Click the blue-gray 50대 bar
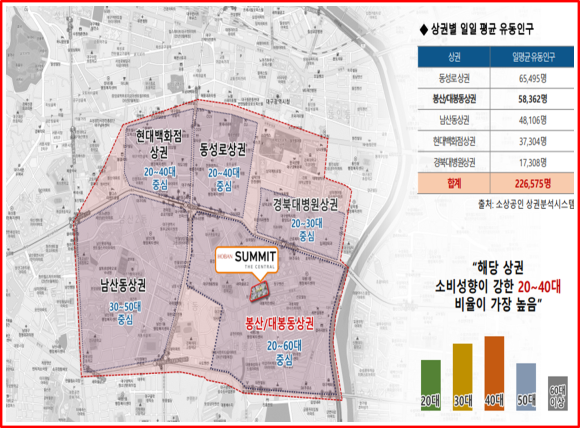This screenshot has width=580, height=428. pos(526,387)
